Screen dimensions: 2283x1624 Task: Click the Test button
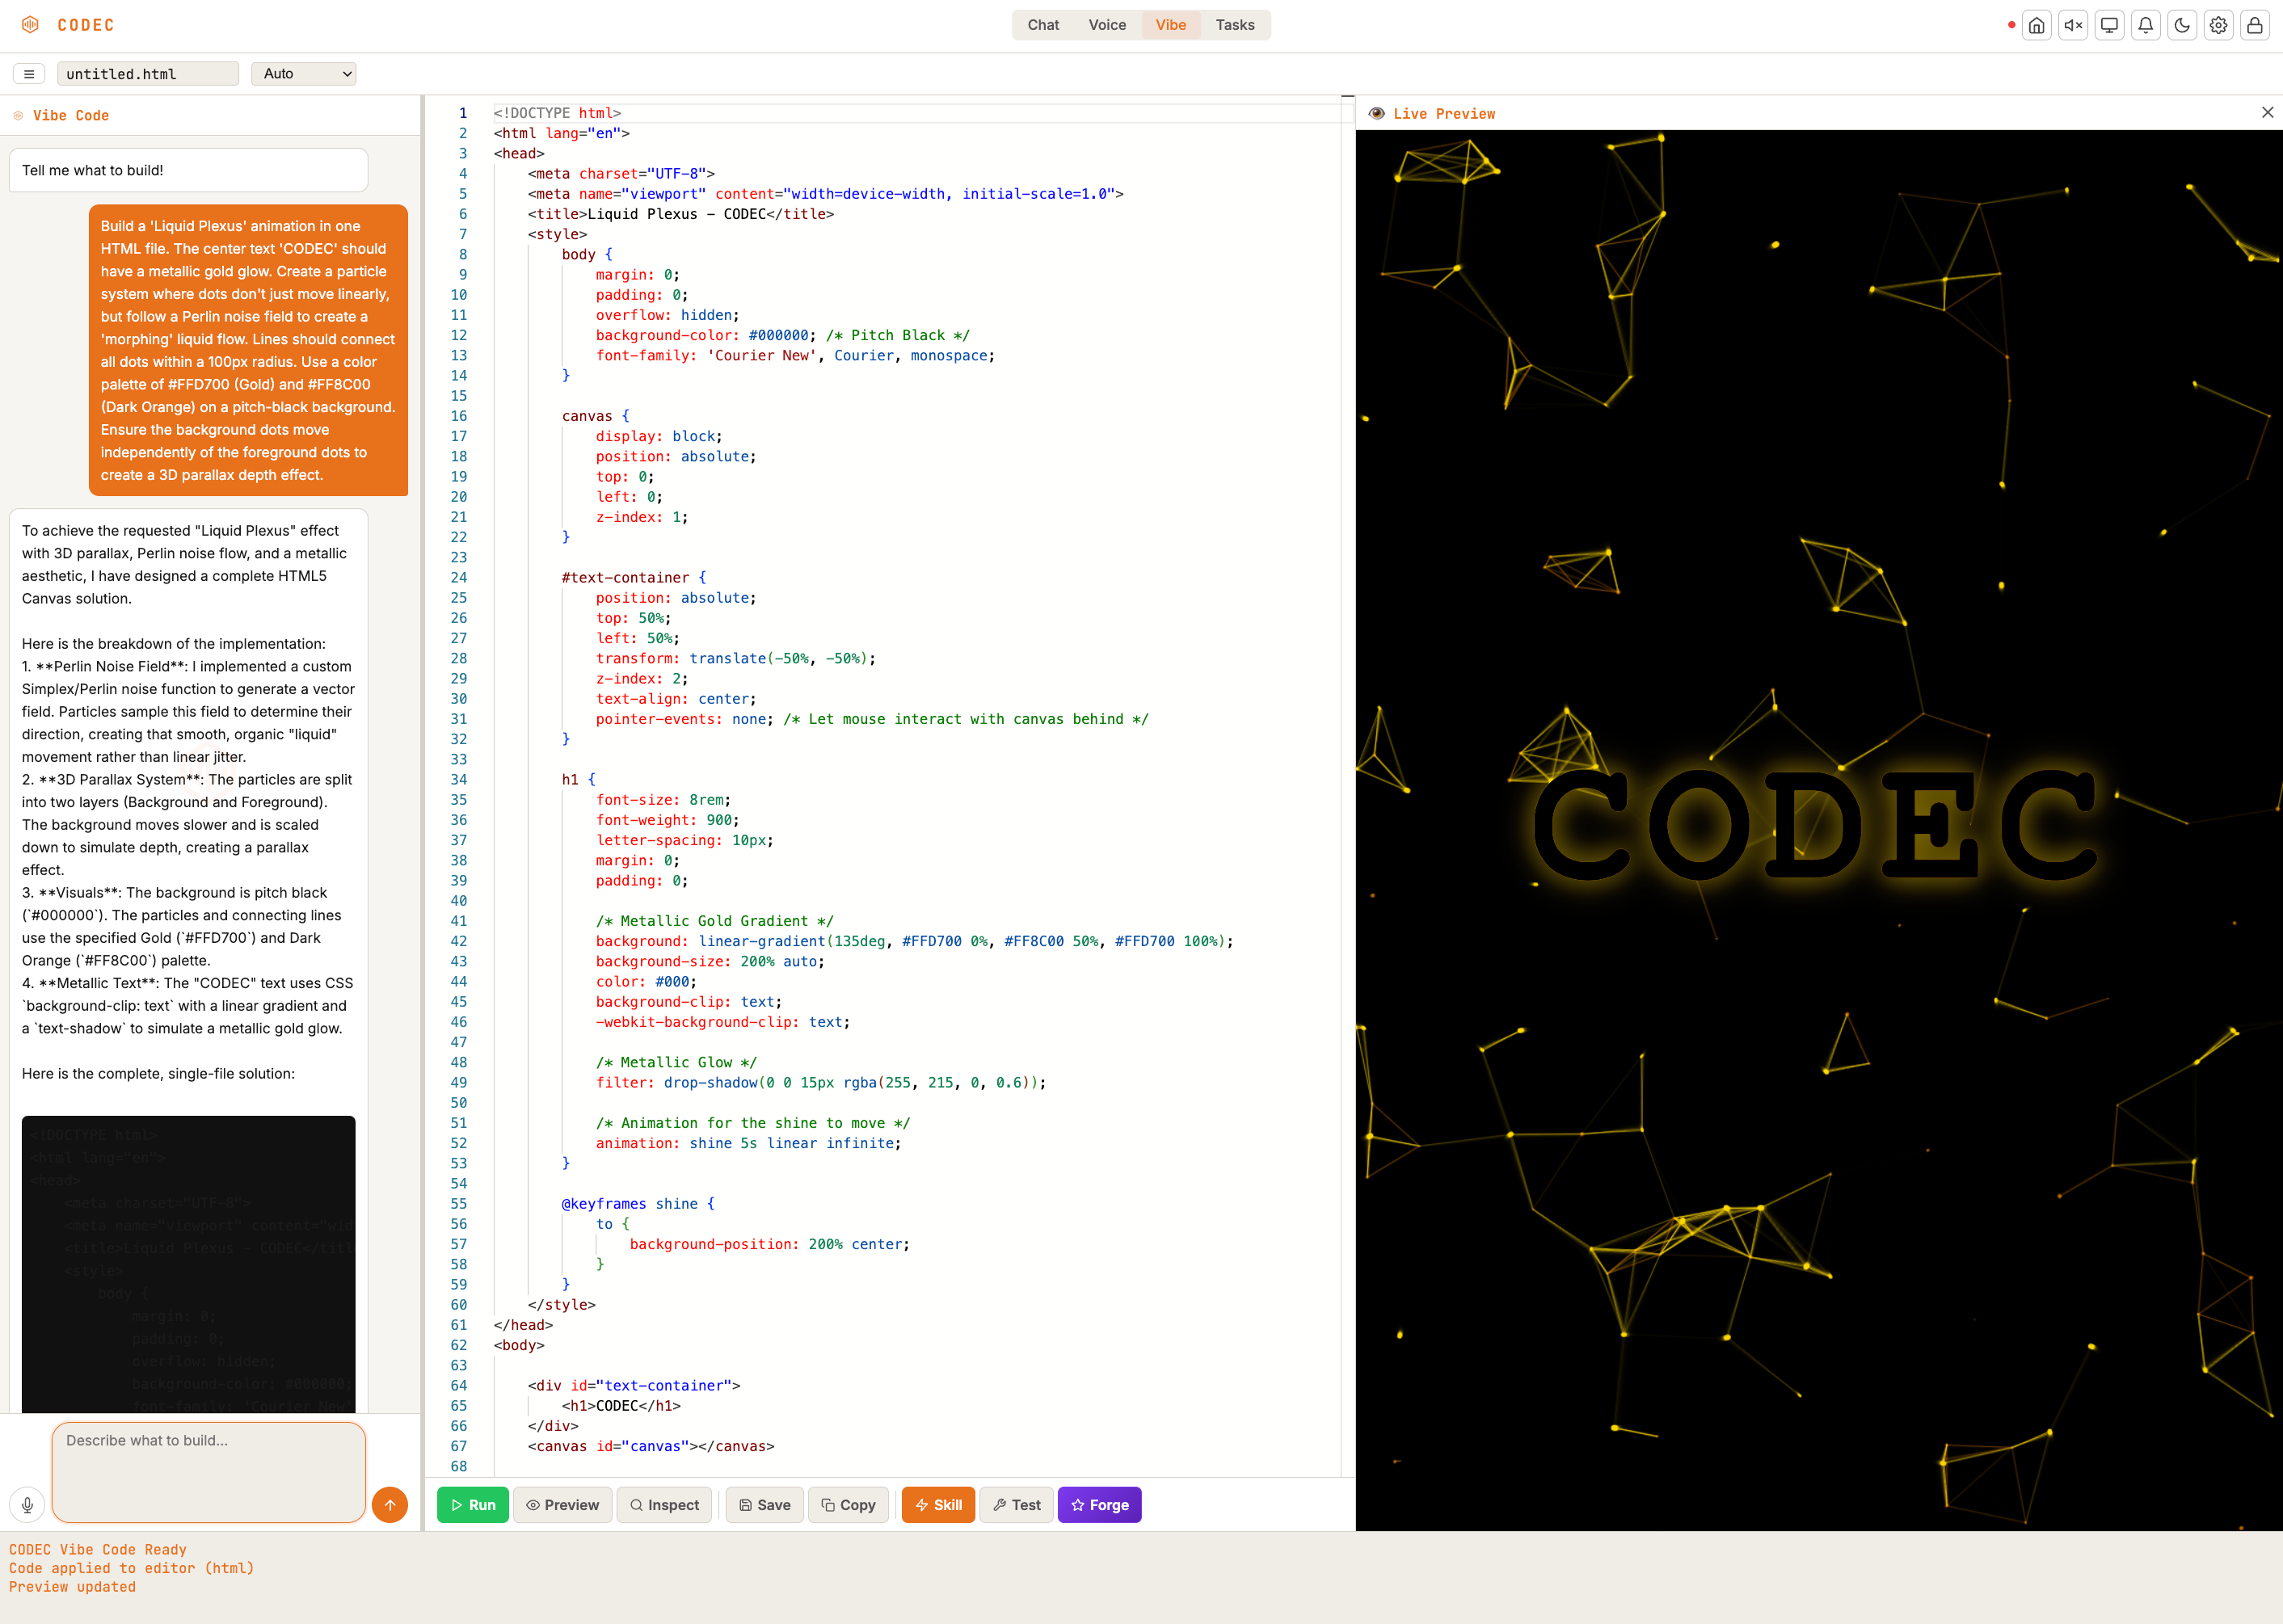[x=1016, y=1505]
